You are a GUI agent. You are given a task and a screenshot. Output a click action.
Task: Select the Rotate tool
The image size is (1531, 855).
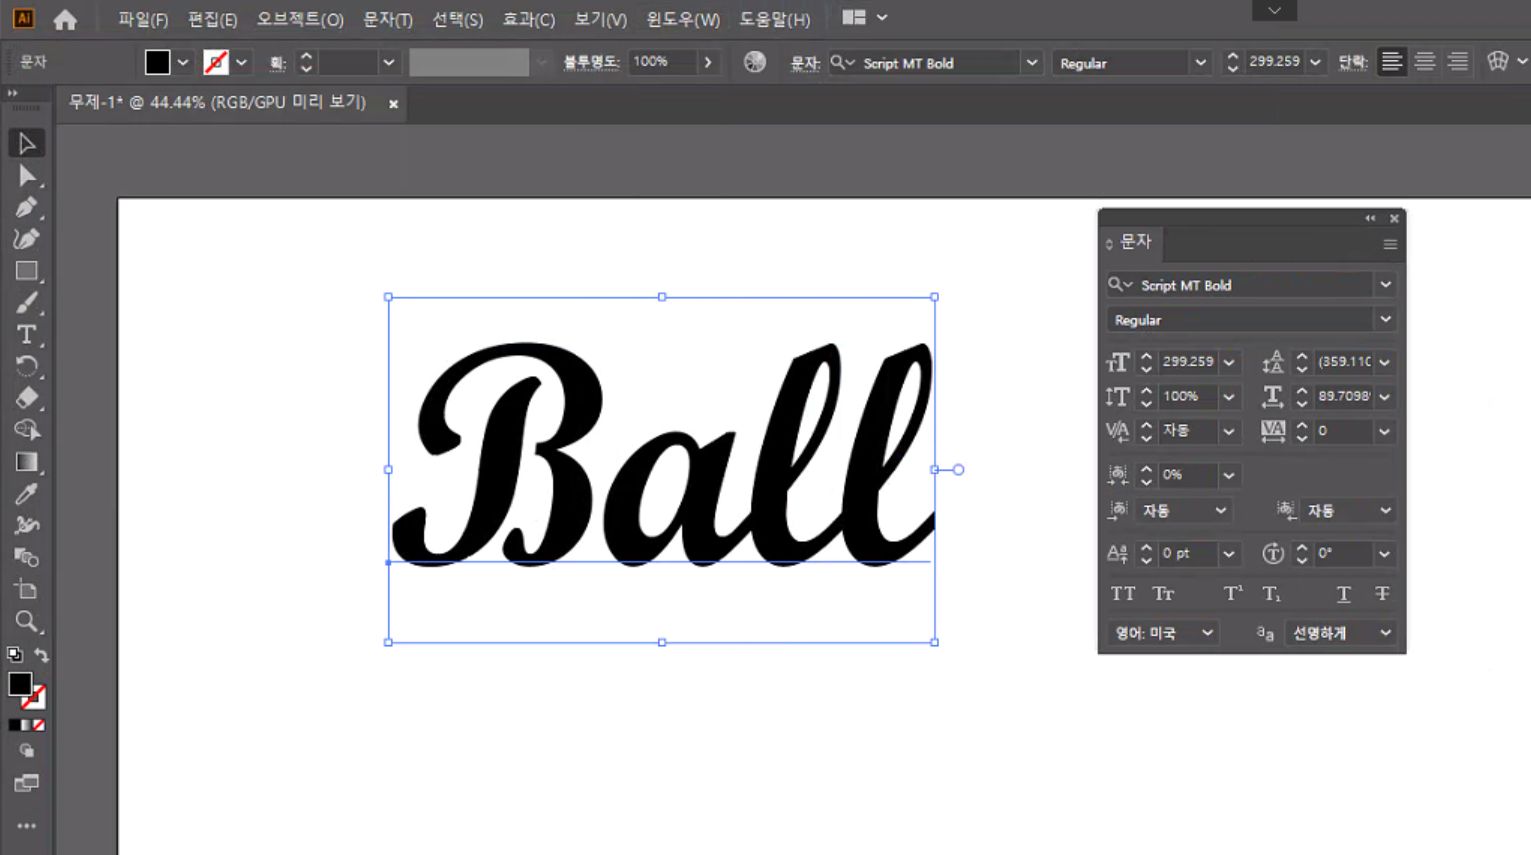(26, 366)
